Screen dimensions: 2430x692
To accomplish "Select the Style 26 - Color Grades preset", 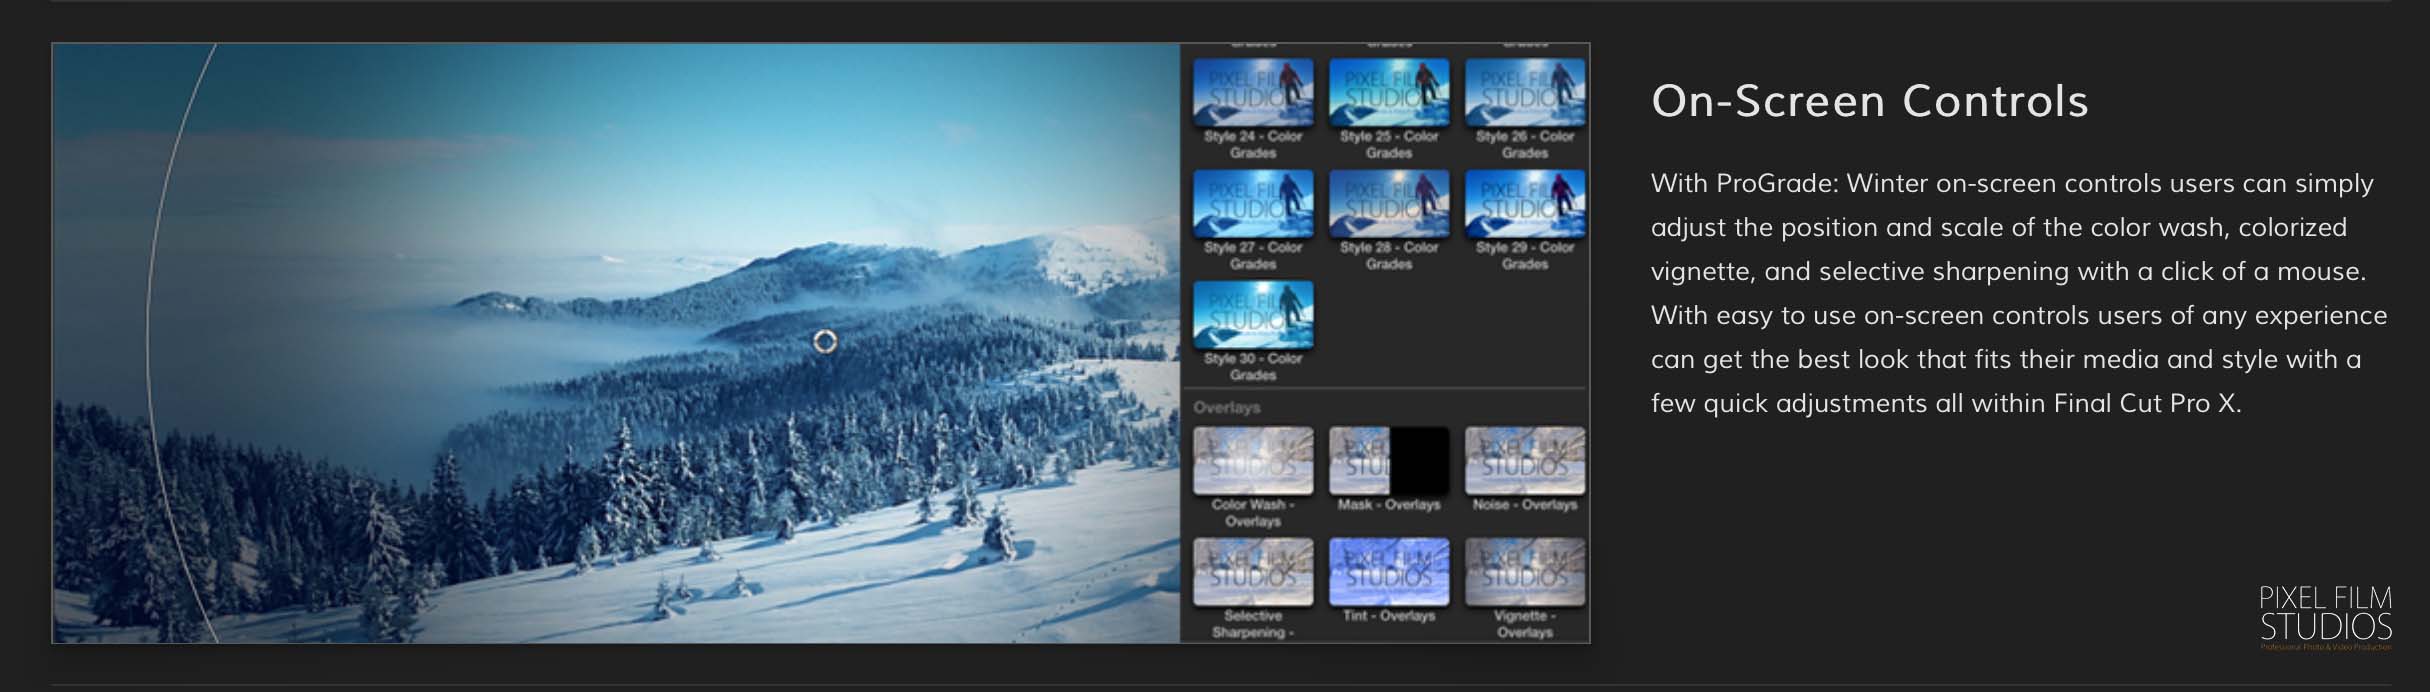I will (1525, 93).
